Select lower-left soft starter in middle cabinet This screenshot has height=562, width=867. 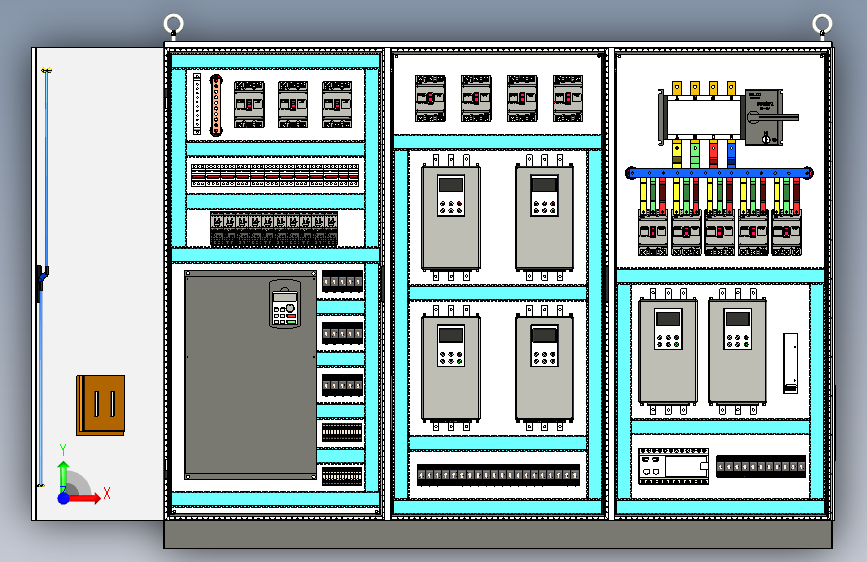click(451, 368)
